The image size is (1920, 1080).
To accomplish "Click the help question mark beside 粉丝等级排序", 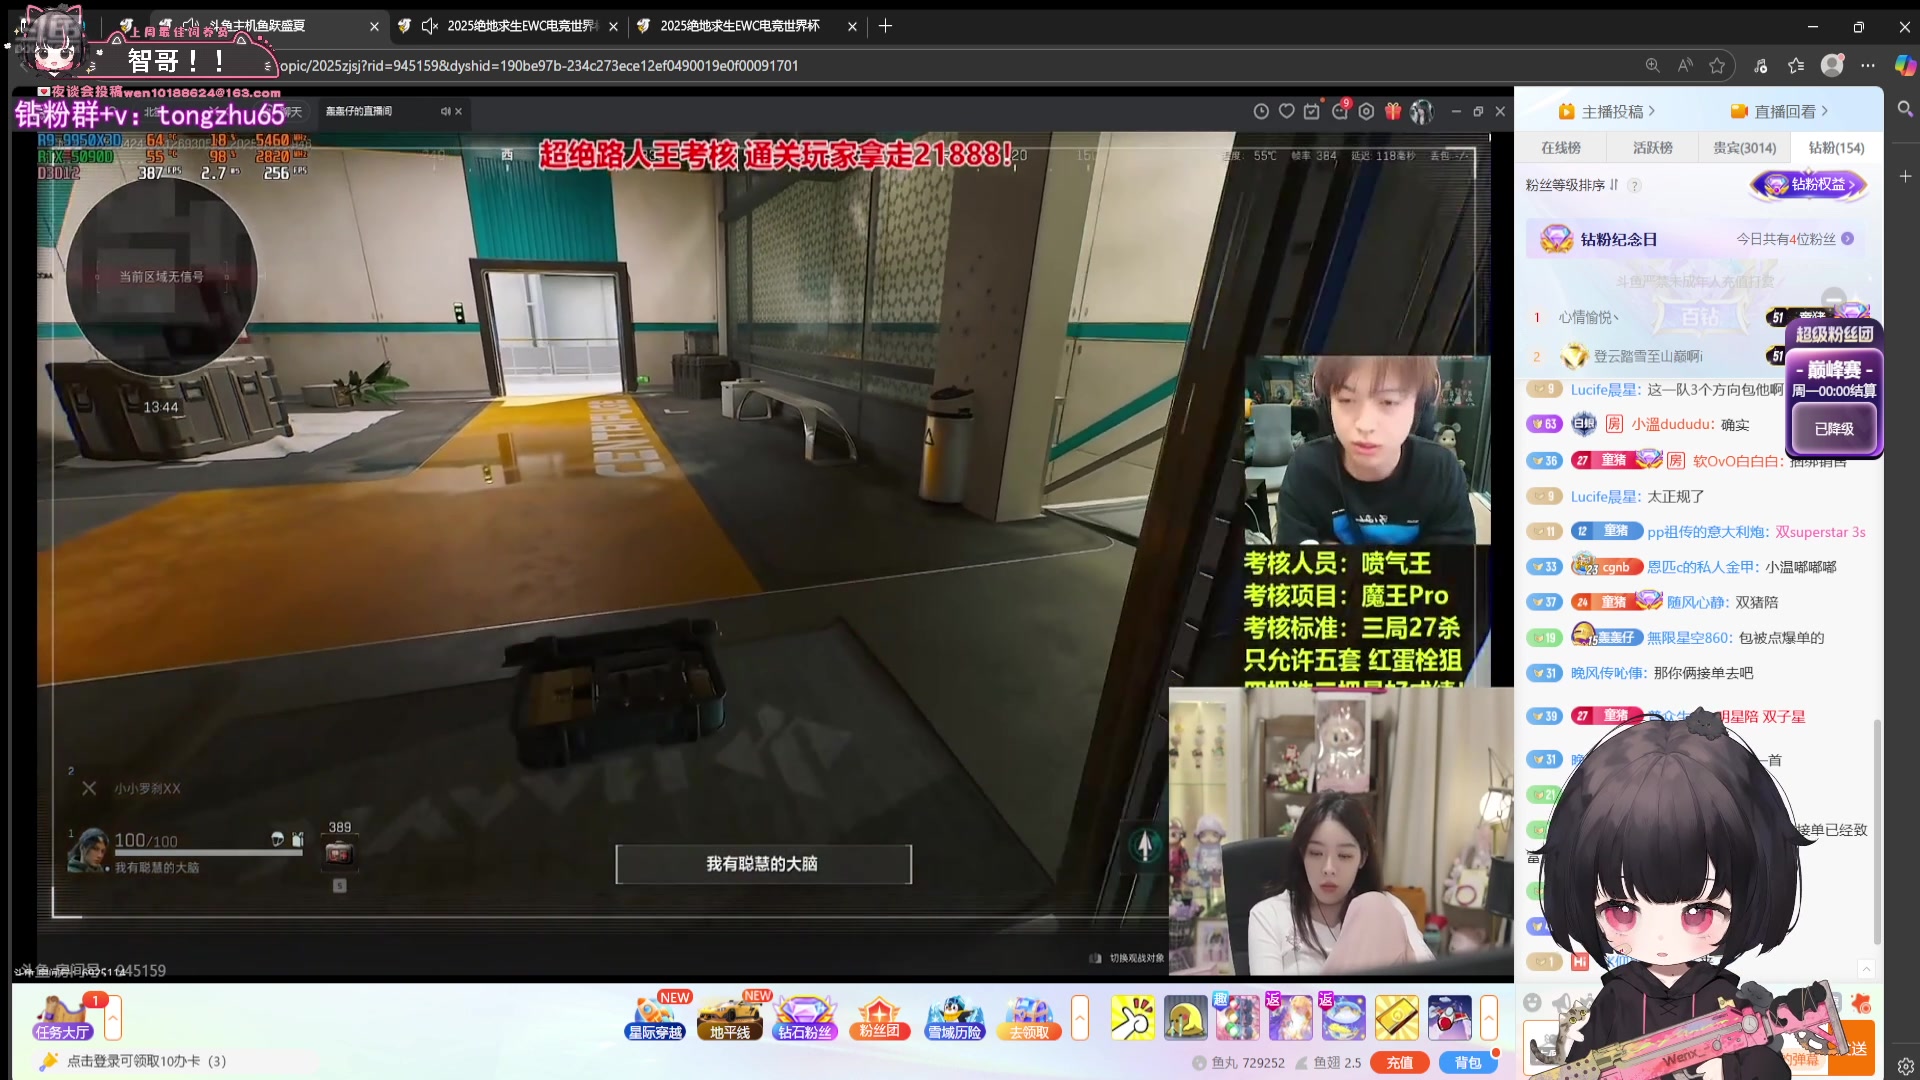I will 1634,185.
